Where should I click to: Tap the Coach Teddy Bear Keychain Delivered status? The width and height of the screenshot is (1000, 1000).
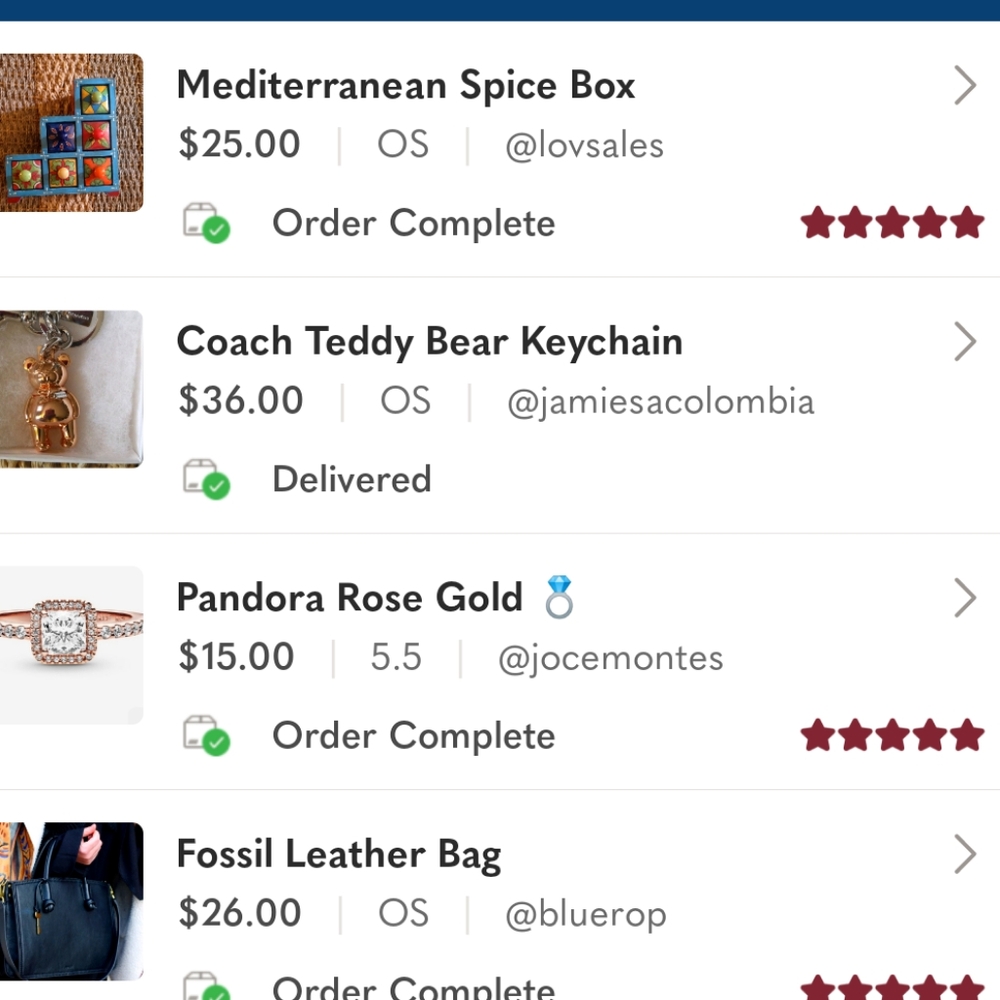pyautogui.click(x=351, y=479)
